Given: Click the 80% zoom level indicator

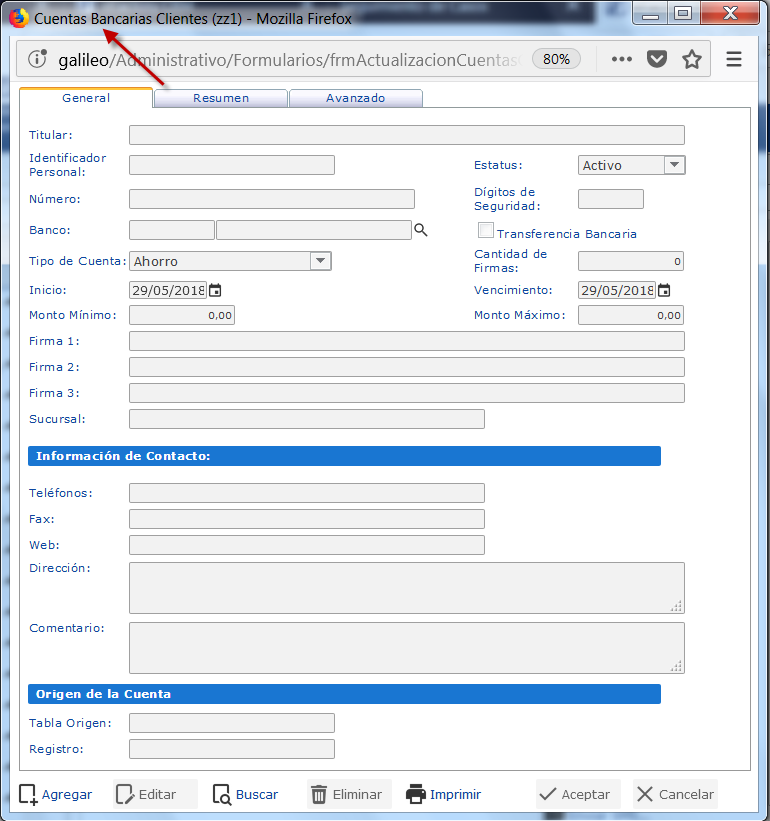Looking at the screenshot, I should tap(556, 59).
